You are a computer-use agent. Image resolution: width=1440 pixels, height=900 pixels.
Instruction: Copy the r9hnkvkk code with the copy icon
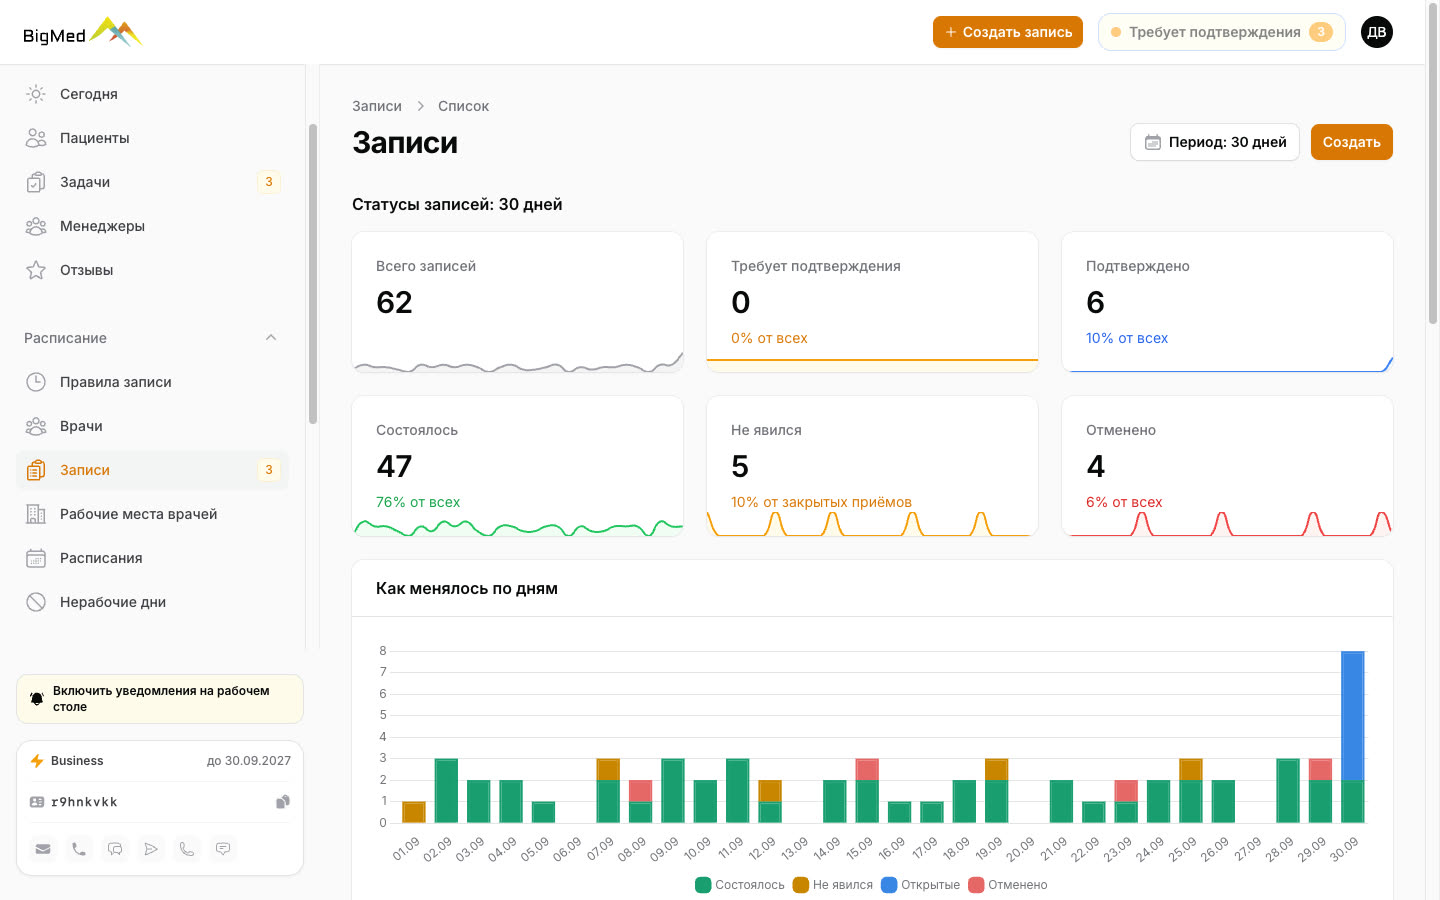pyautogui.click(x=283, y=802)
